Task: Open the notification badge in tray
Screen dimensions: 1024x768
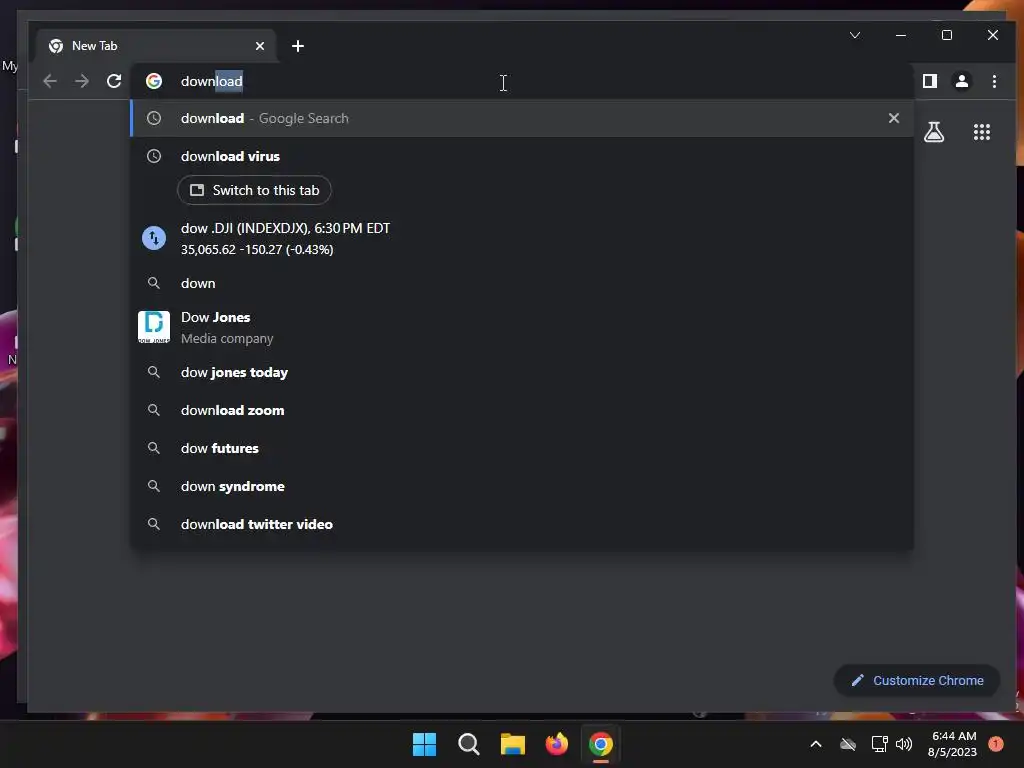Action: point(996,744)
